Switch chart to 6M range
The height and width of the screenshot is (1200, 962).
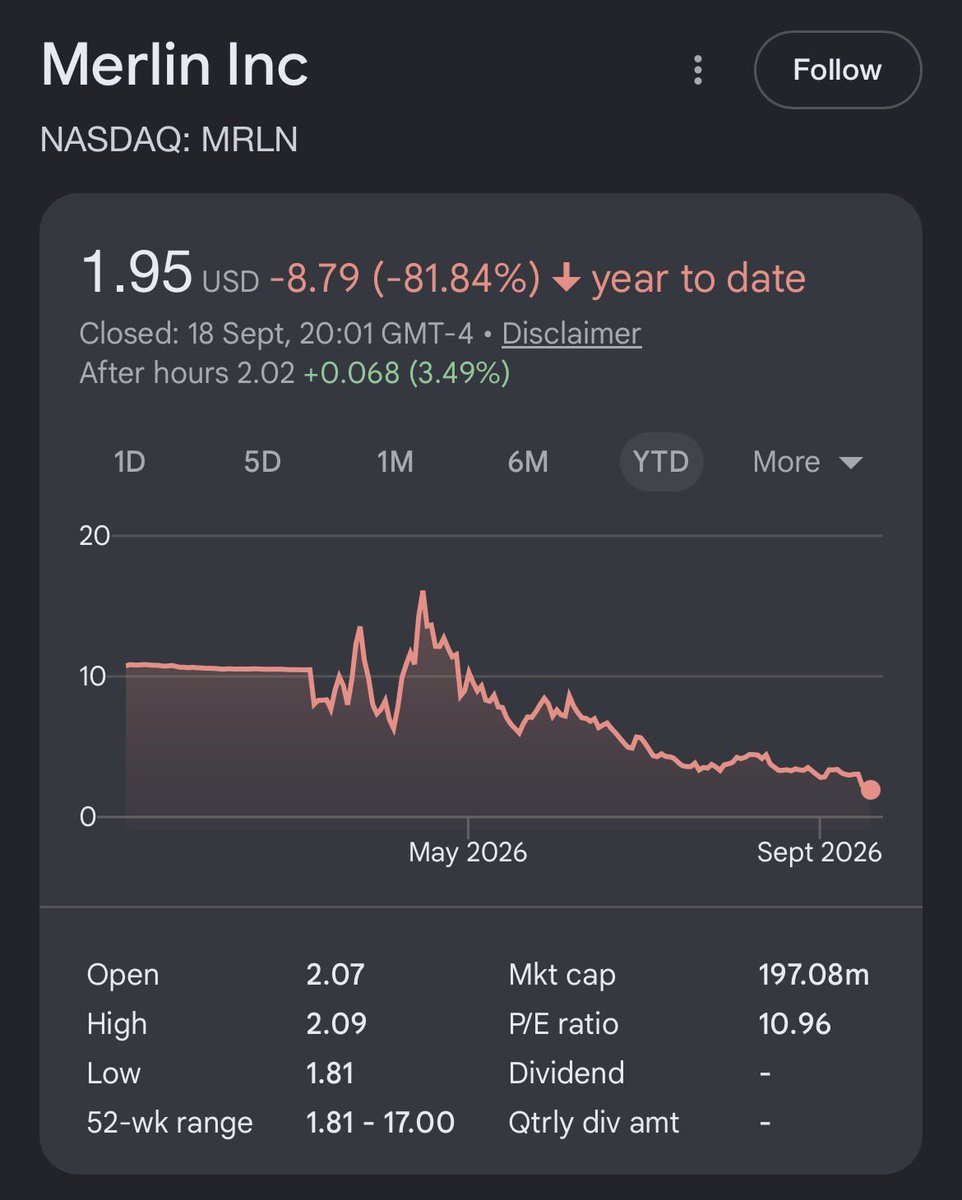[528, 462]
